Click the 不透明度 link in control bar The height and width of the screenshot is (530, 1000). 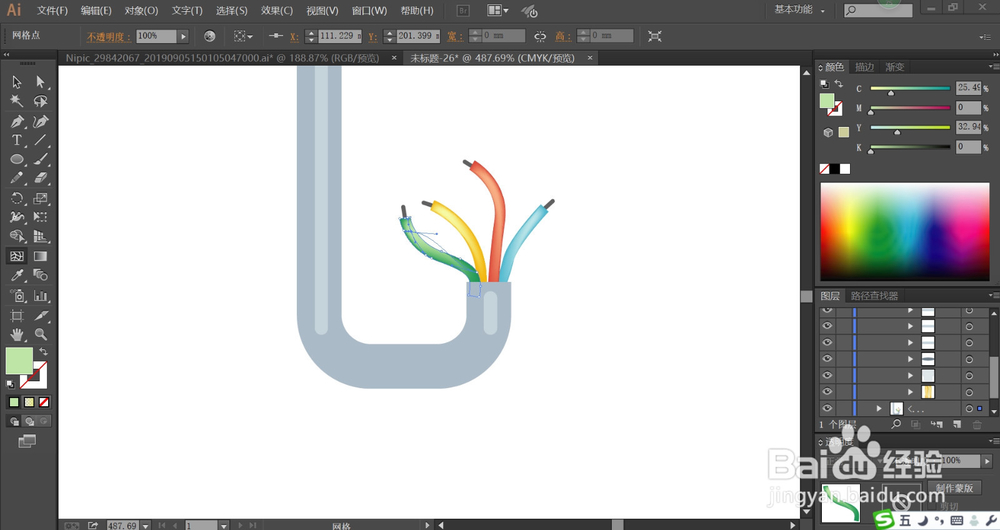[108, 36]
